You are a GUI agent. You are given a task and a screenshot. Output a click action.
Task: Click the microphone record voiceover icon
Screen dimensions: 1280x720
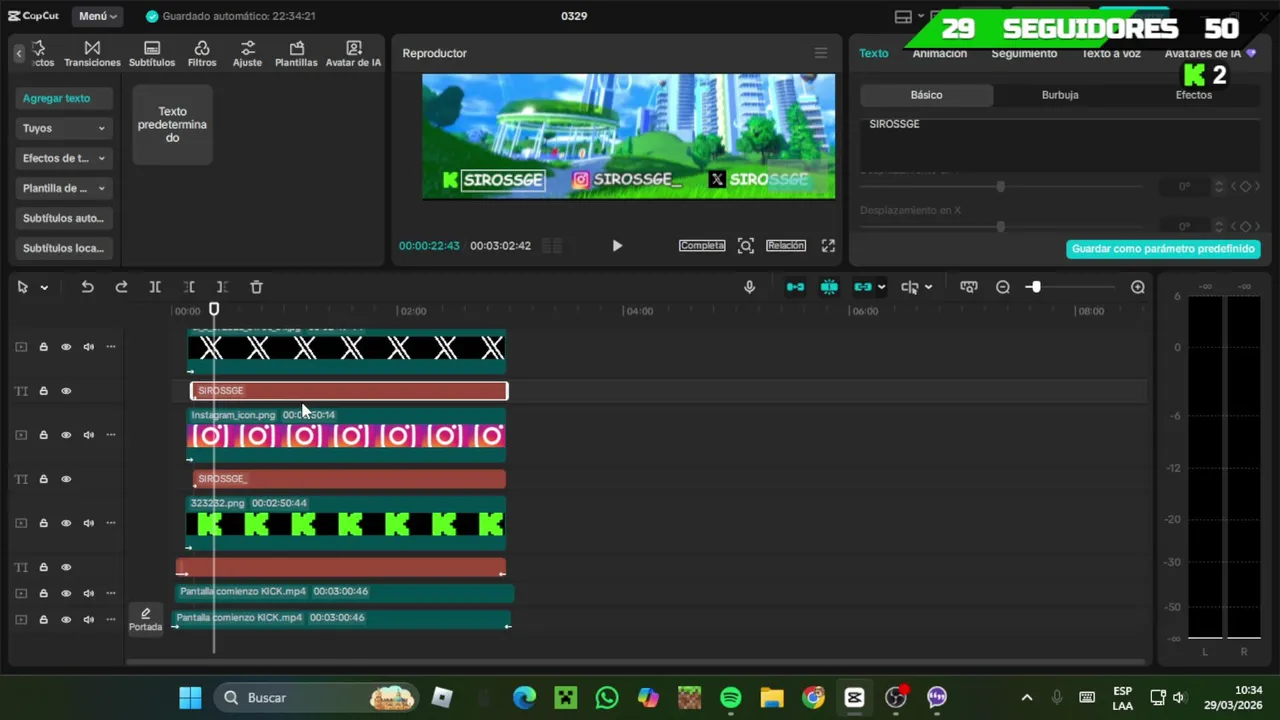tap(749, 287)
